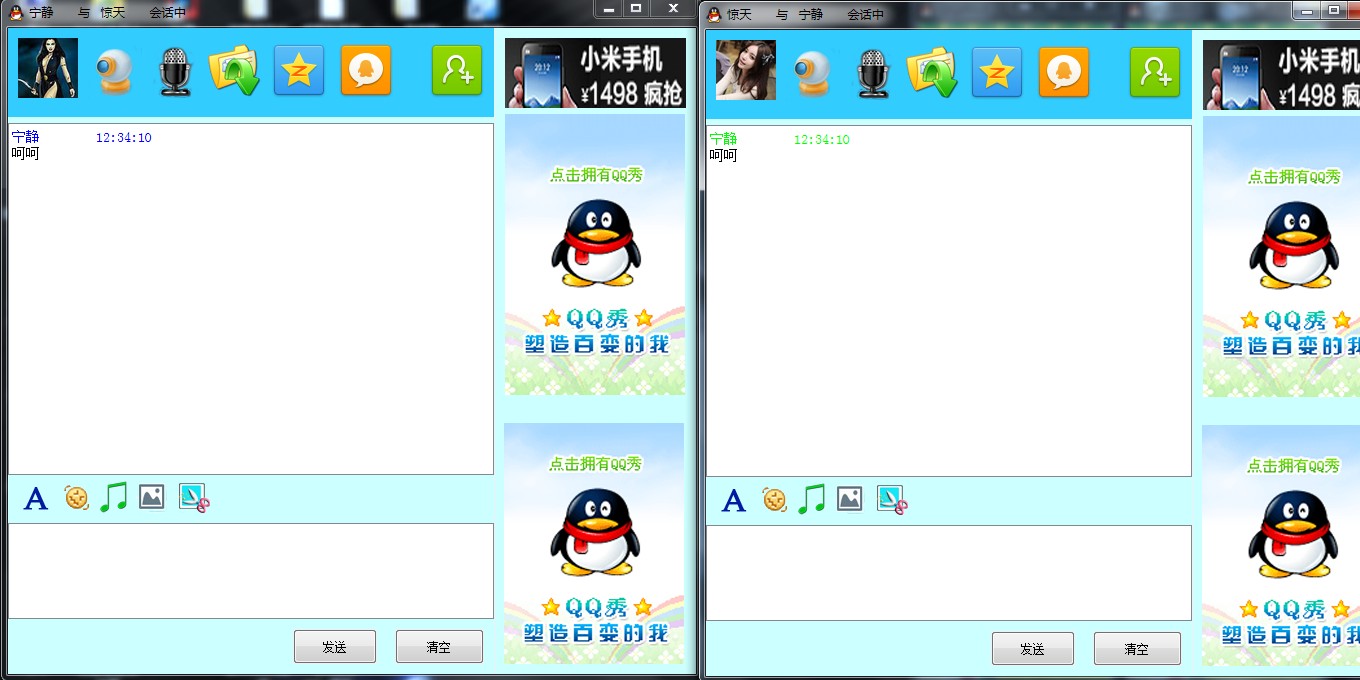Open emoticon picker in right window

click(x=775, y=499)
